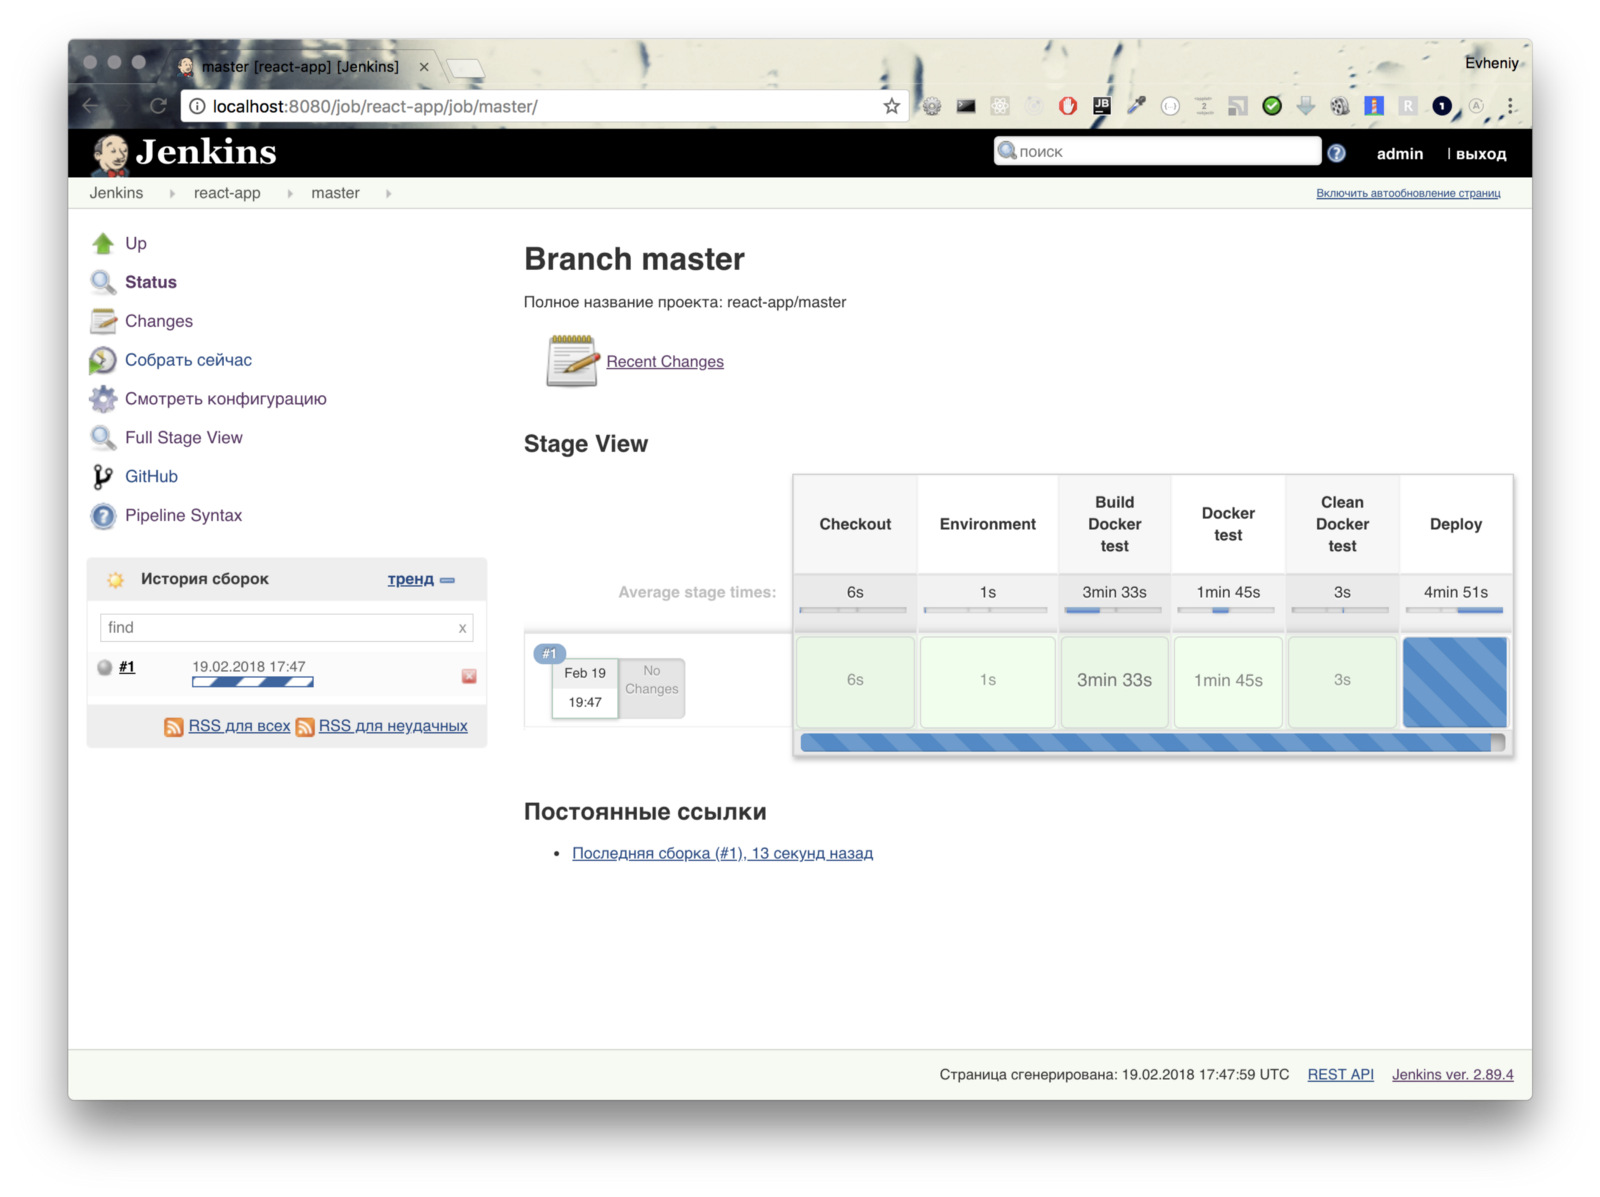
Task: Expand the dropdown arrow after Jenkins breadcrumb
Action: point(172,194)
